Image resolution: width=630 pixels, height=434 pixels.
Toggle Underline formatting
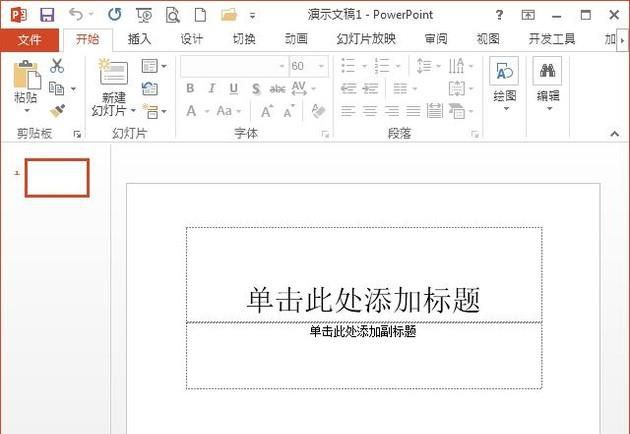[x=233, y=88]
